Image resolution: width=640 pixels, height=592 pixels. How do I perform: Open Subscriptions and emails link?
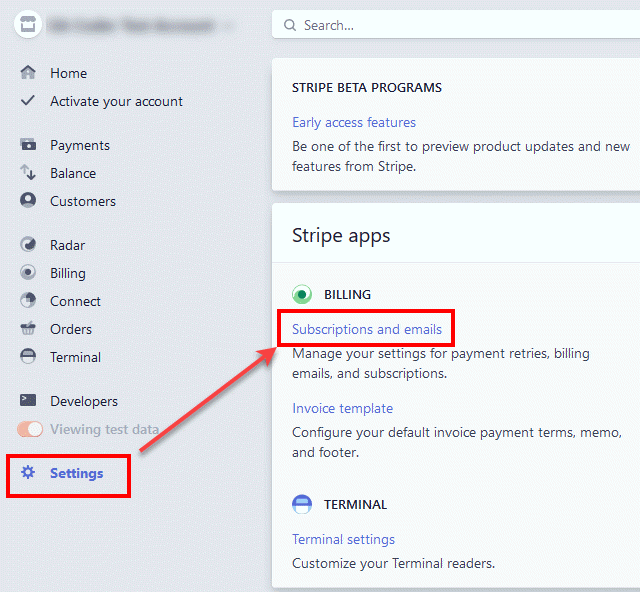pyautogui.click(x=366, y=329)
